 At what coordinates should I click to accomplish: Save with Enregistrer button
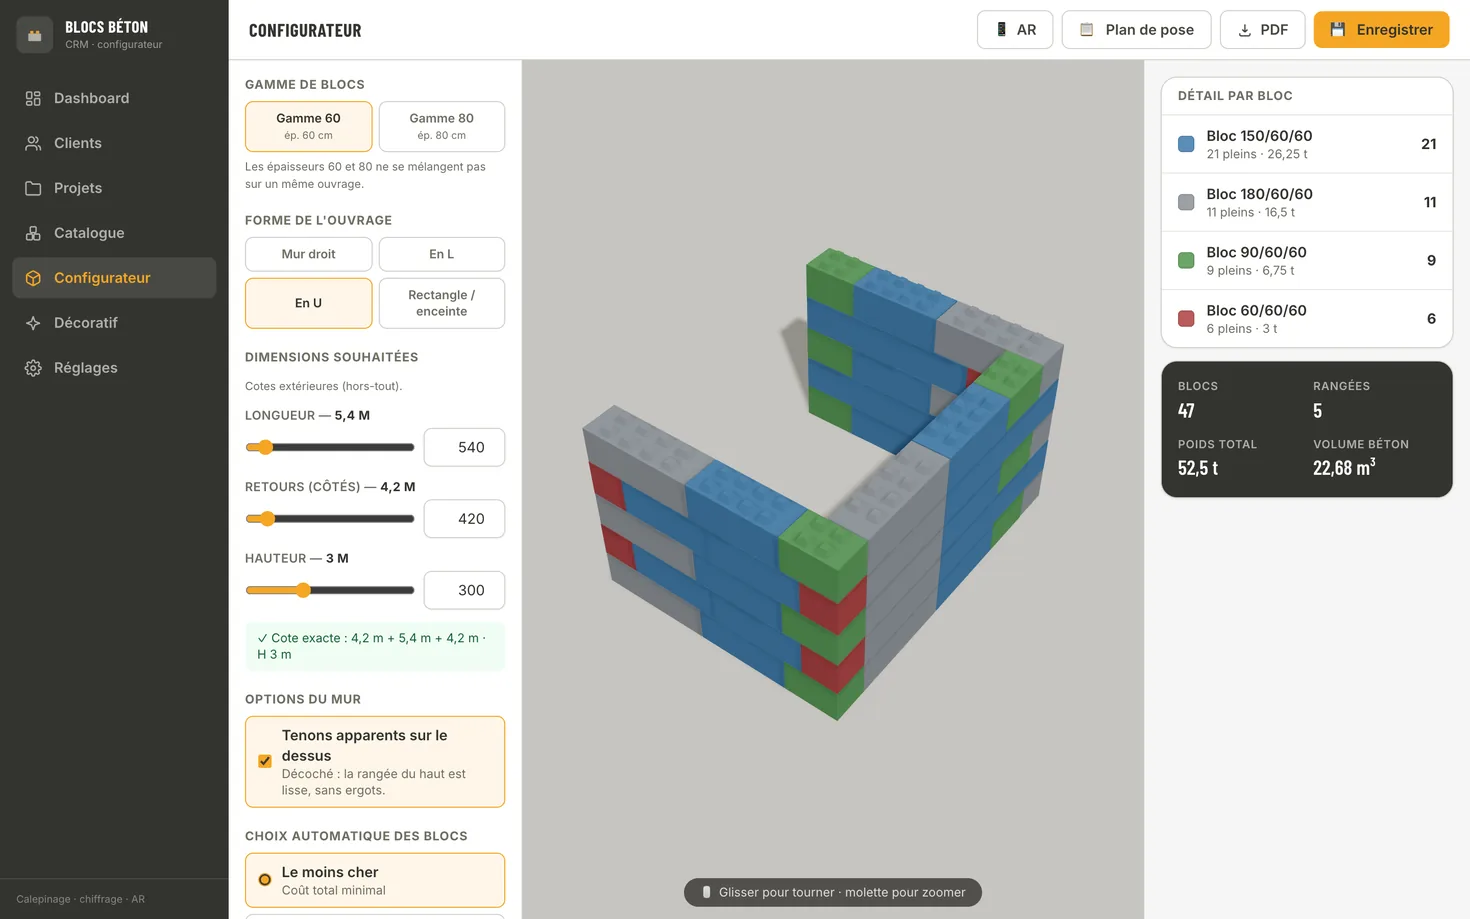(x=1381, y=30)
